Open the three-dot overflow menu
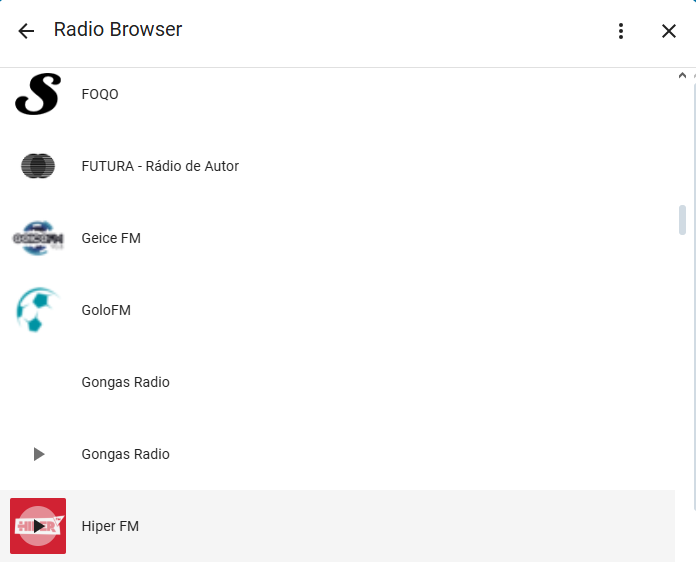The height and width of the screenshot is (578, 696). 621,31
